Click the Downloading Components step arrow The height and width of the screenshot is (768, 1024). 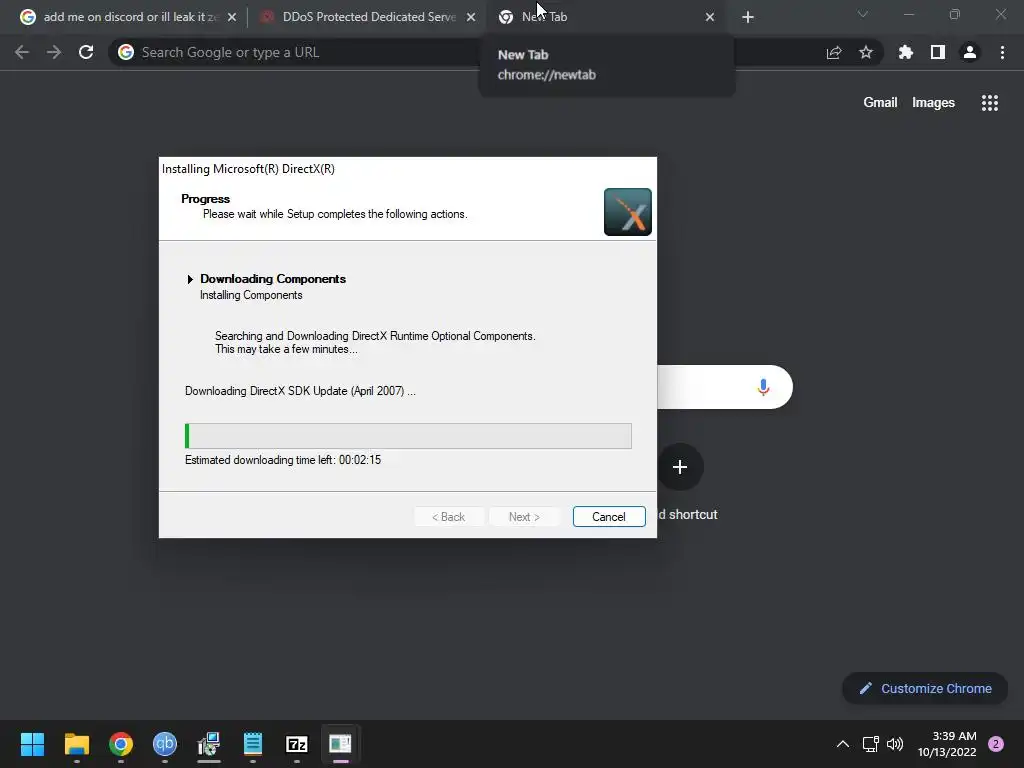coord(190,280)
